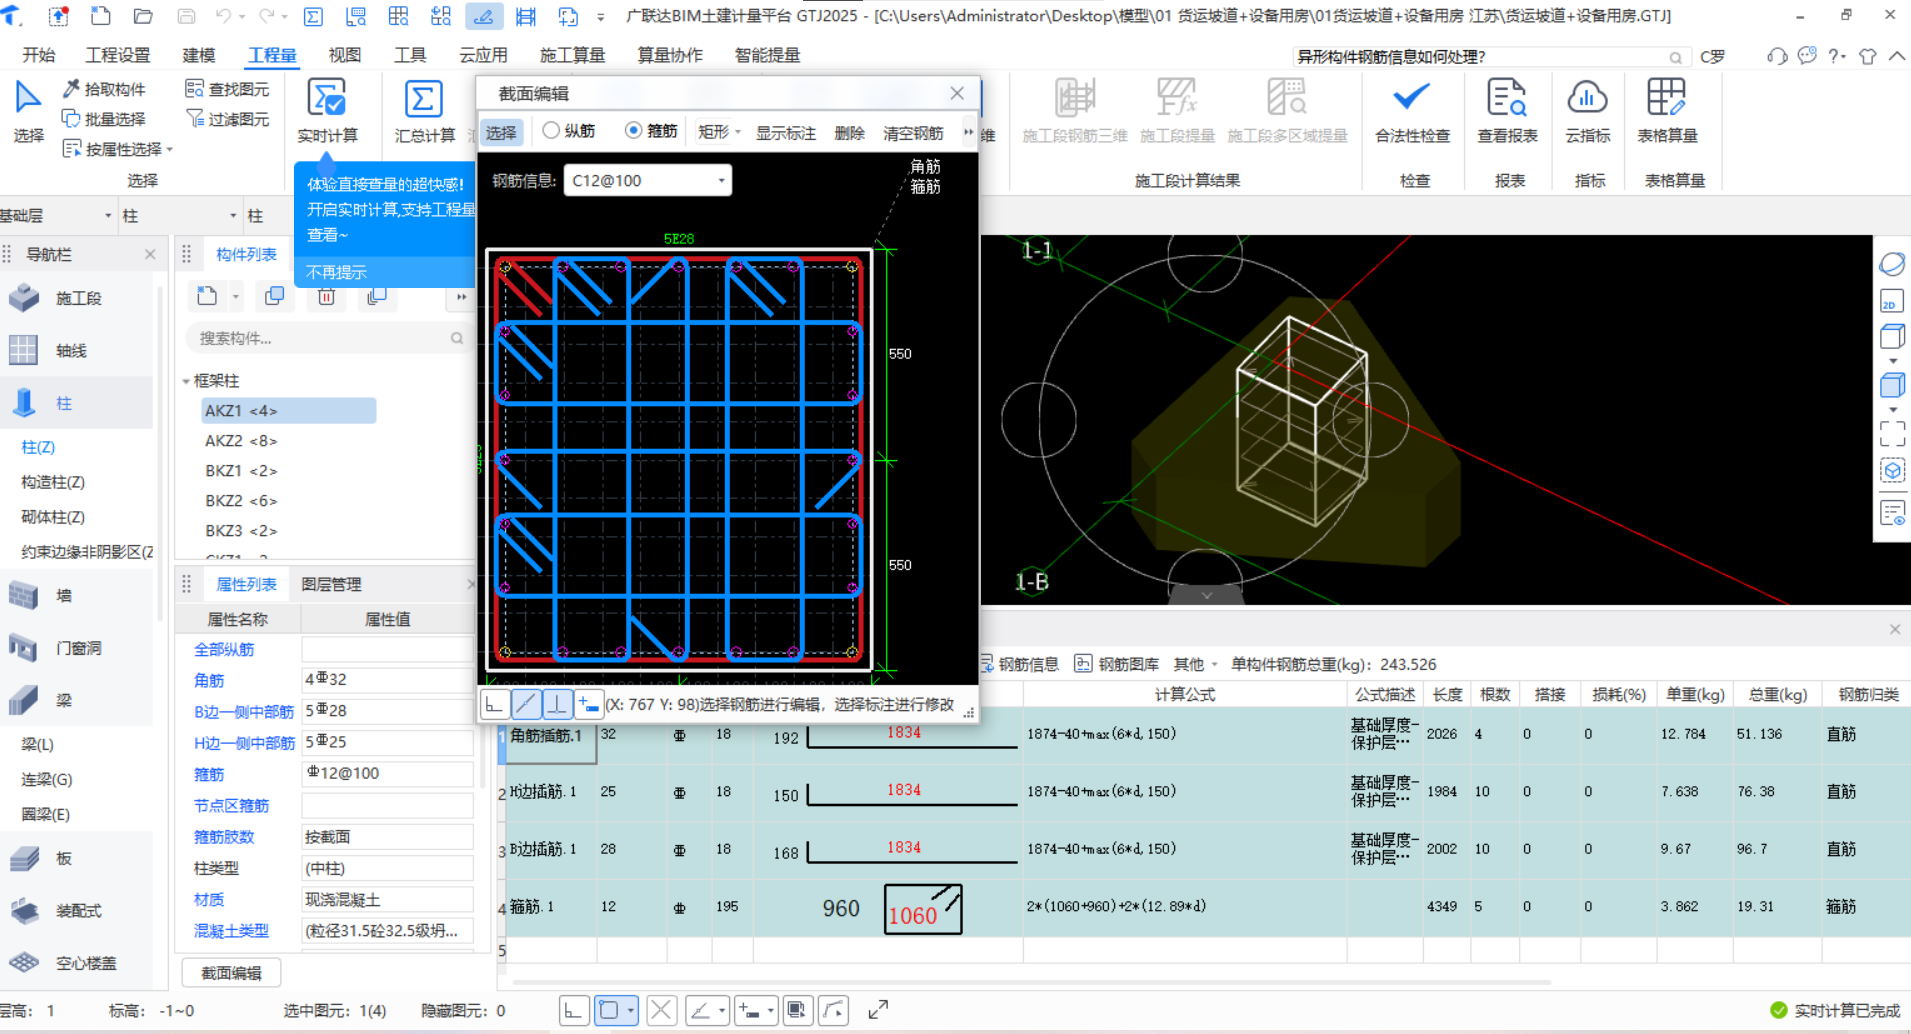Switch to the 图层管理 tab

(331, 584)
